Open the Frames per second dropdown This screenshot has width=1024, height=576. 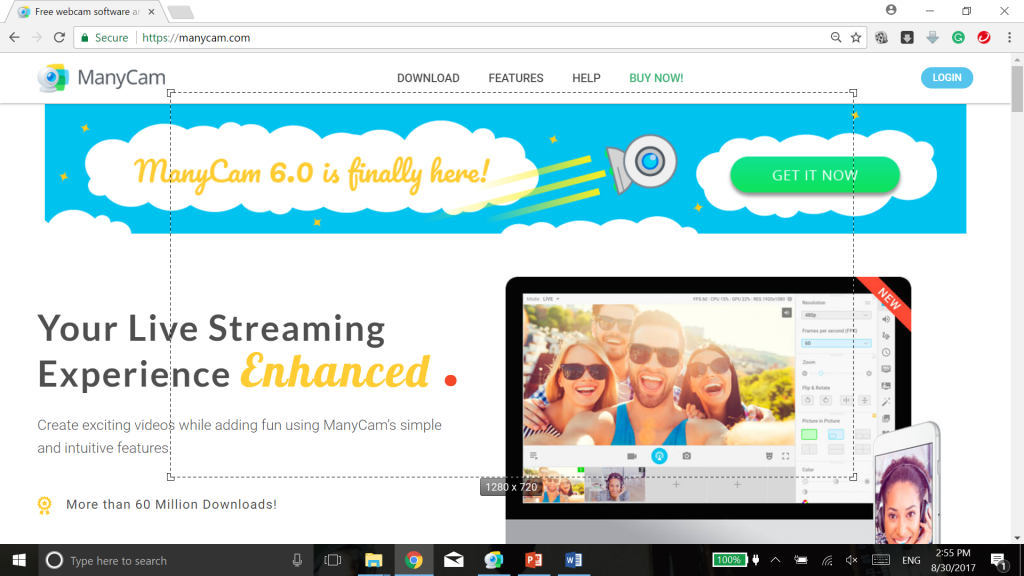pos(836,343)
